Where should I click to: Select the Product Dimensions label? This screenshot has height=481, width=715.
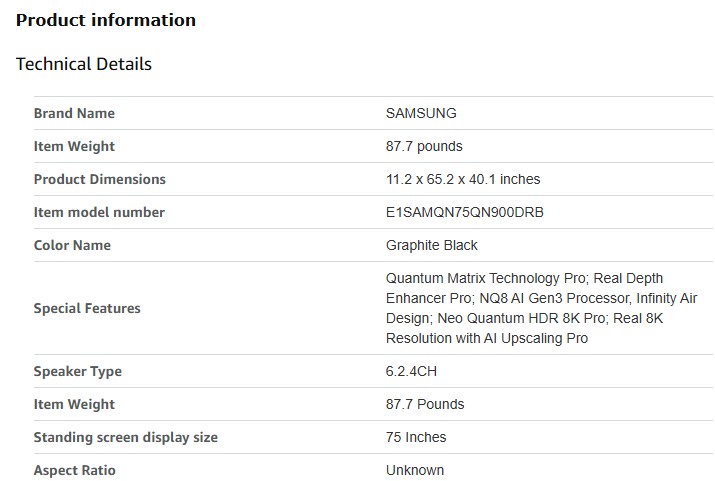coord(100,180)
